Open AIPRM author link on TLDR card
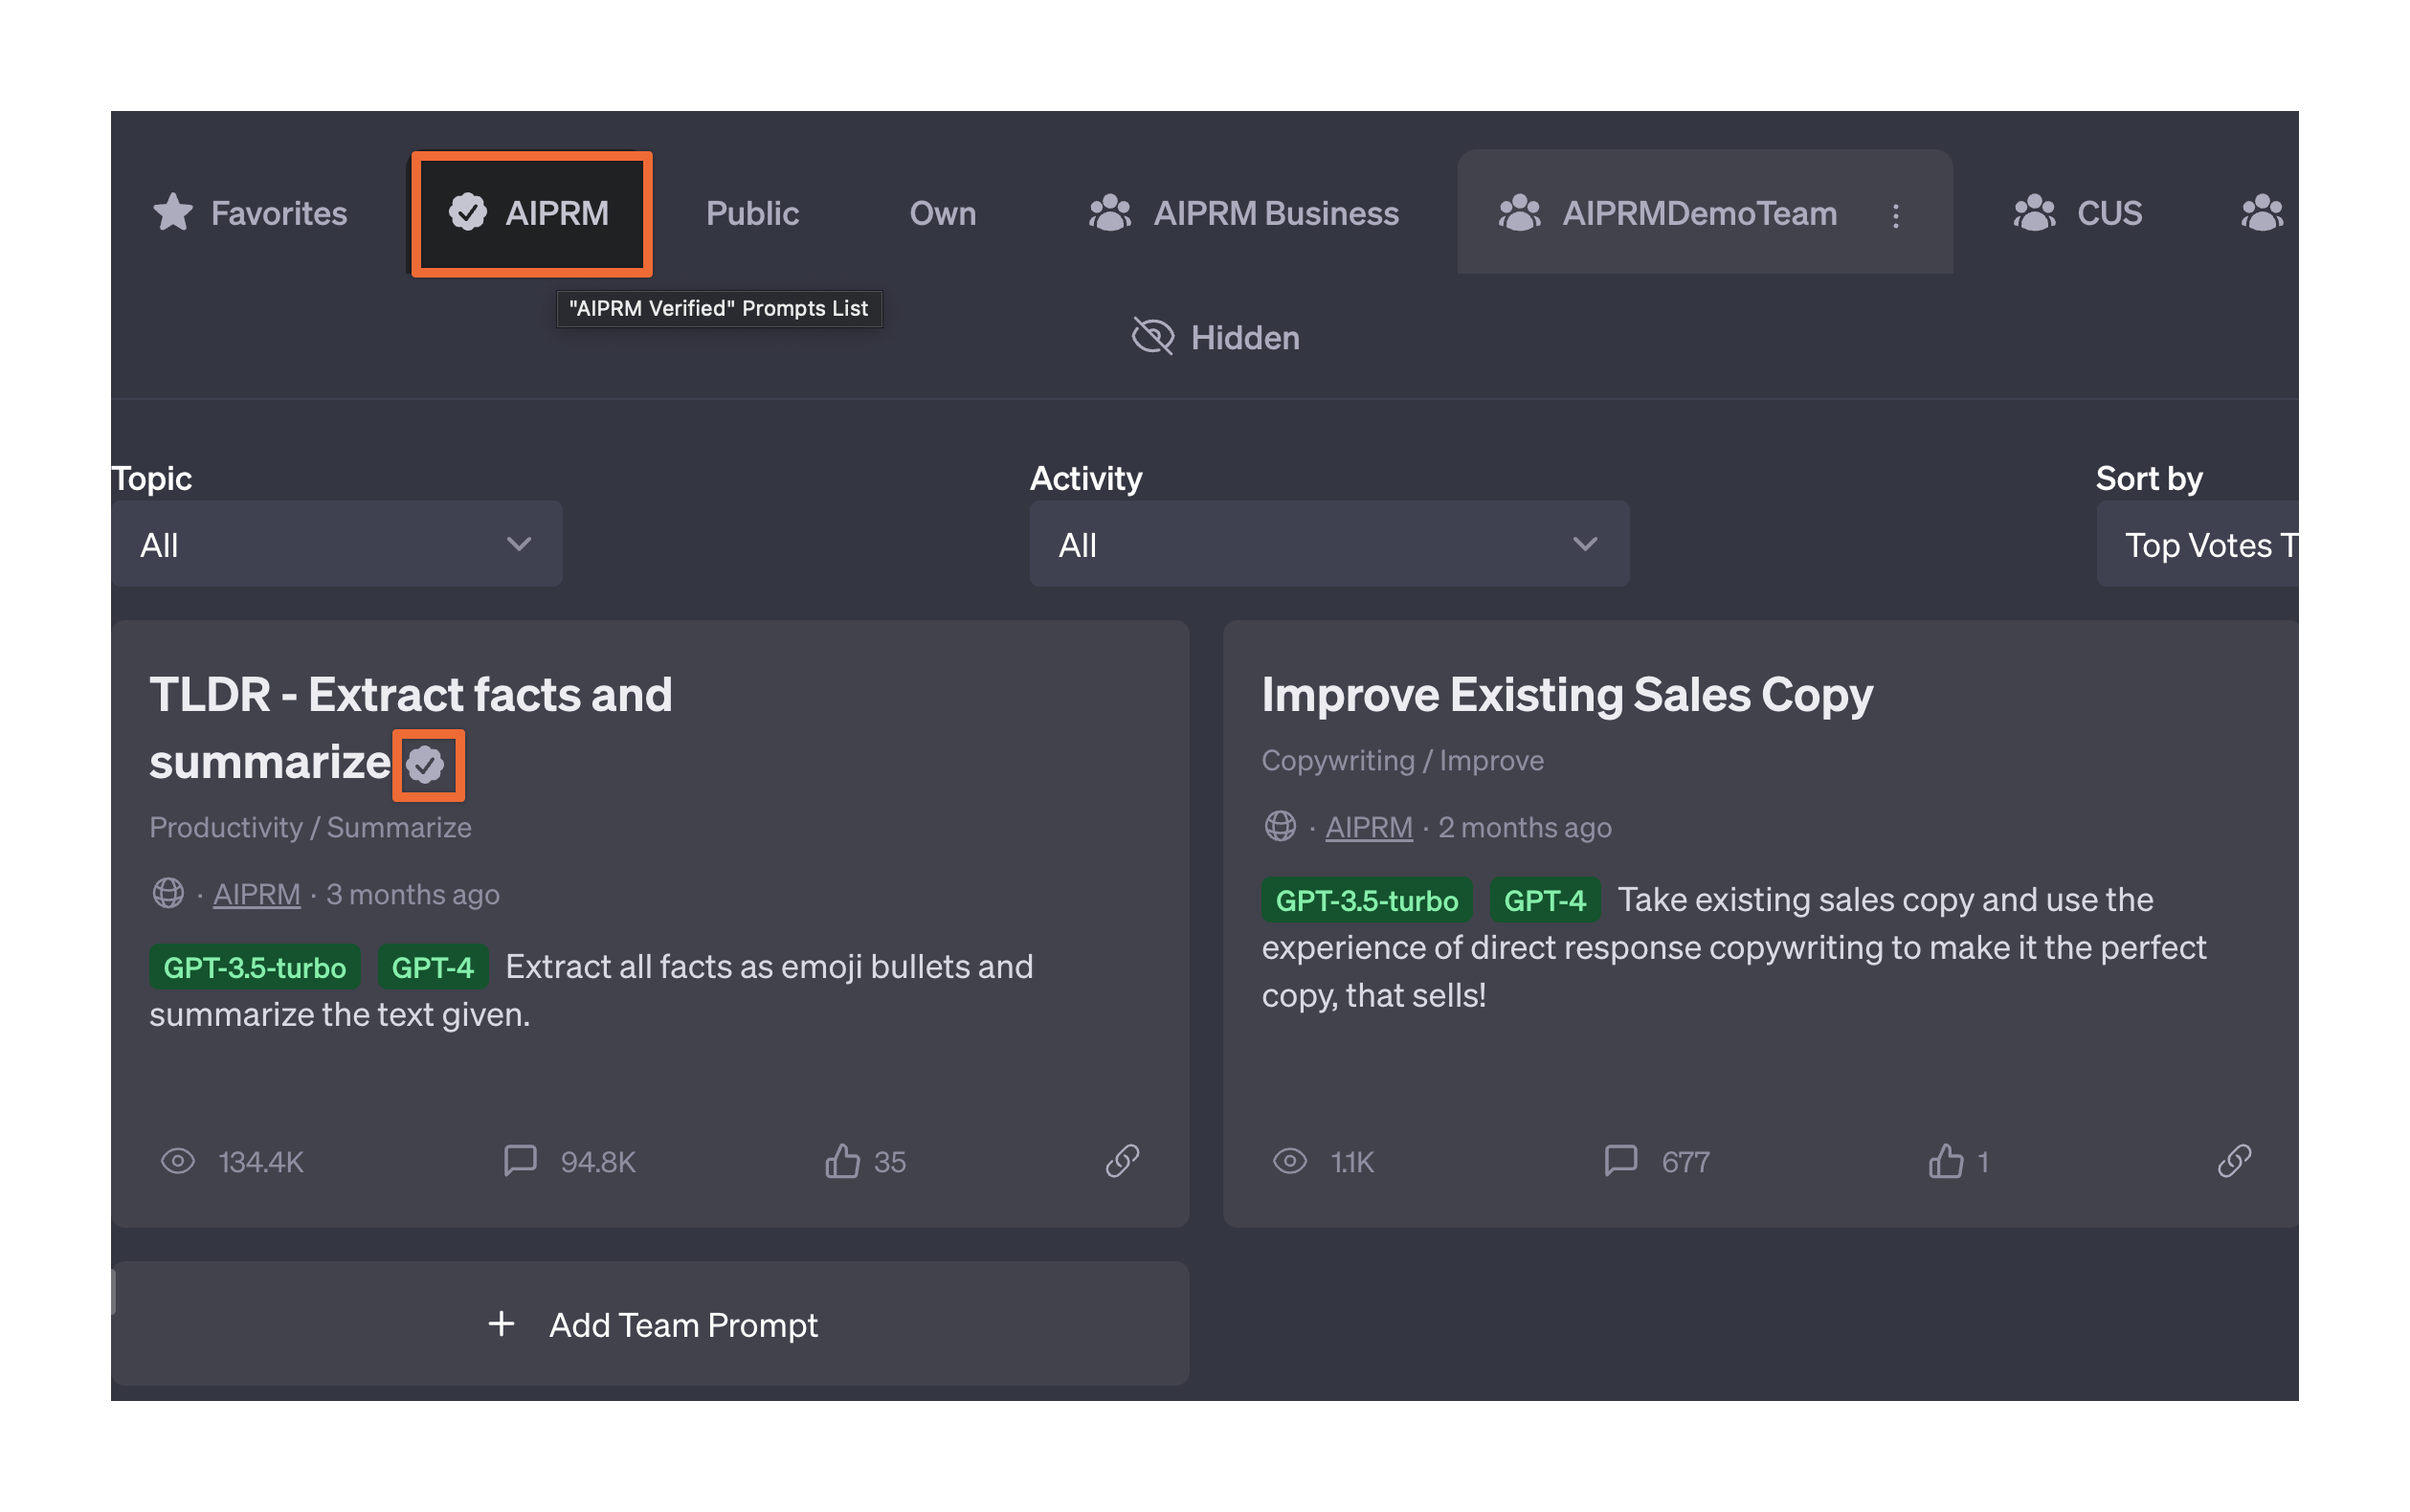Viewport: 2410px width, 1512px height. pos(256,894)
